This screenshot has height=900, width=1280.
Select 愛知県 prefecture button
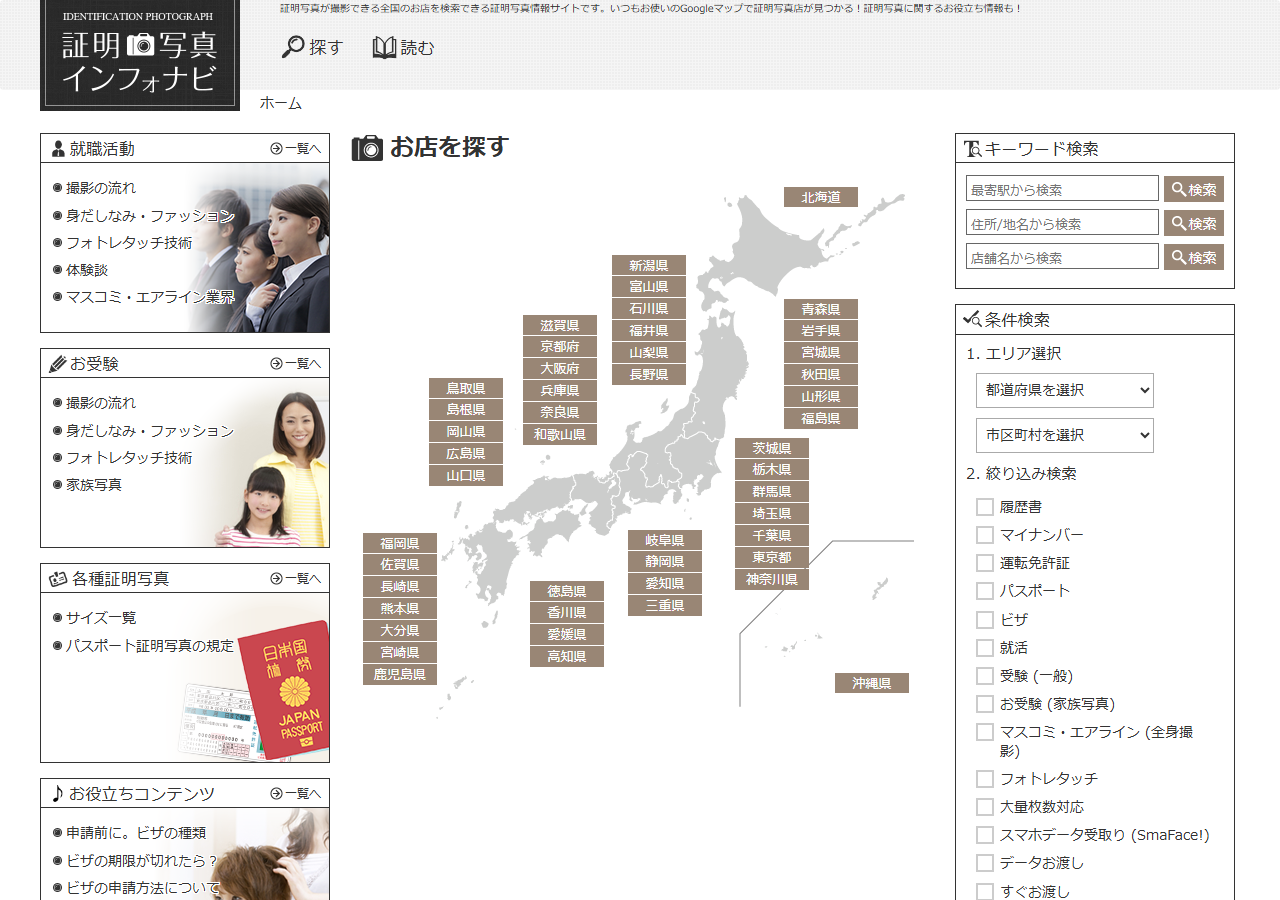(665, 583)
